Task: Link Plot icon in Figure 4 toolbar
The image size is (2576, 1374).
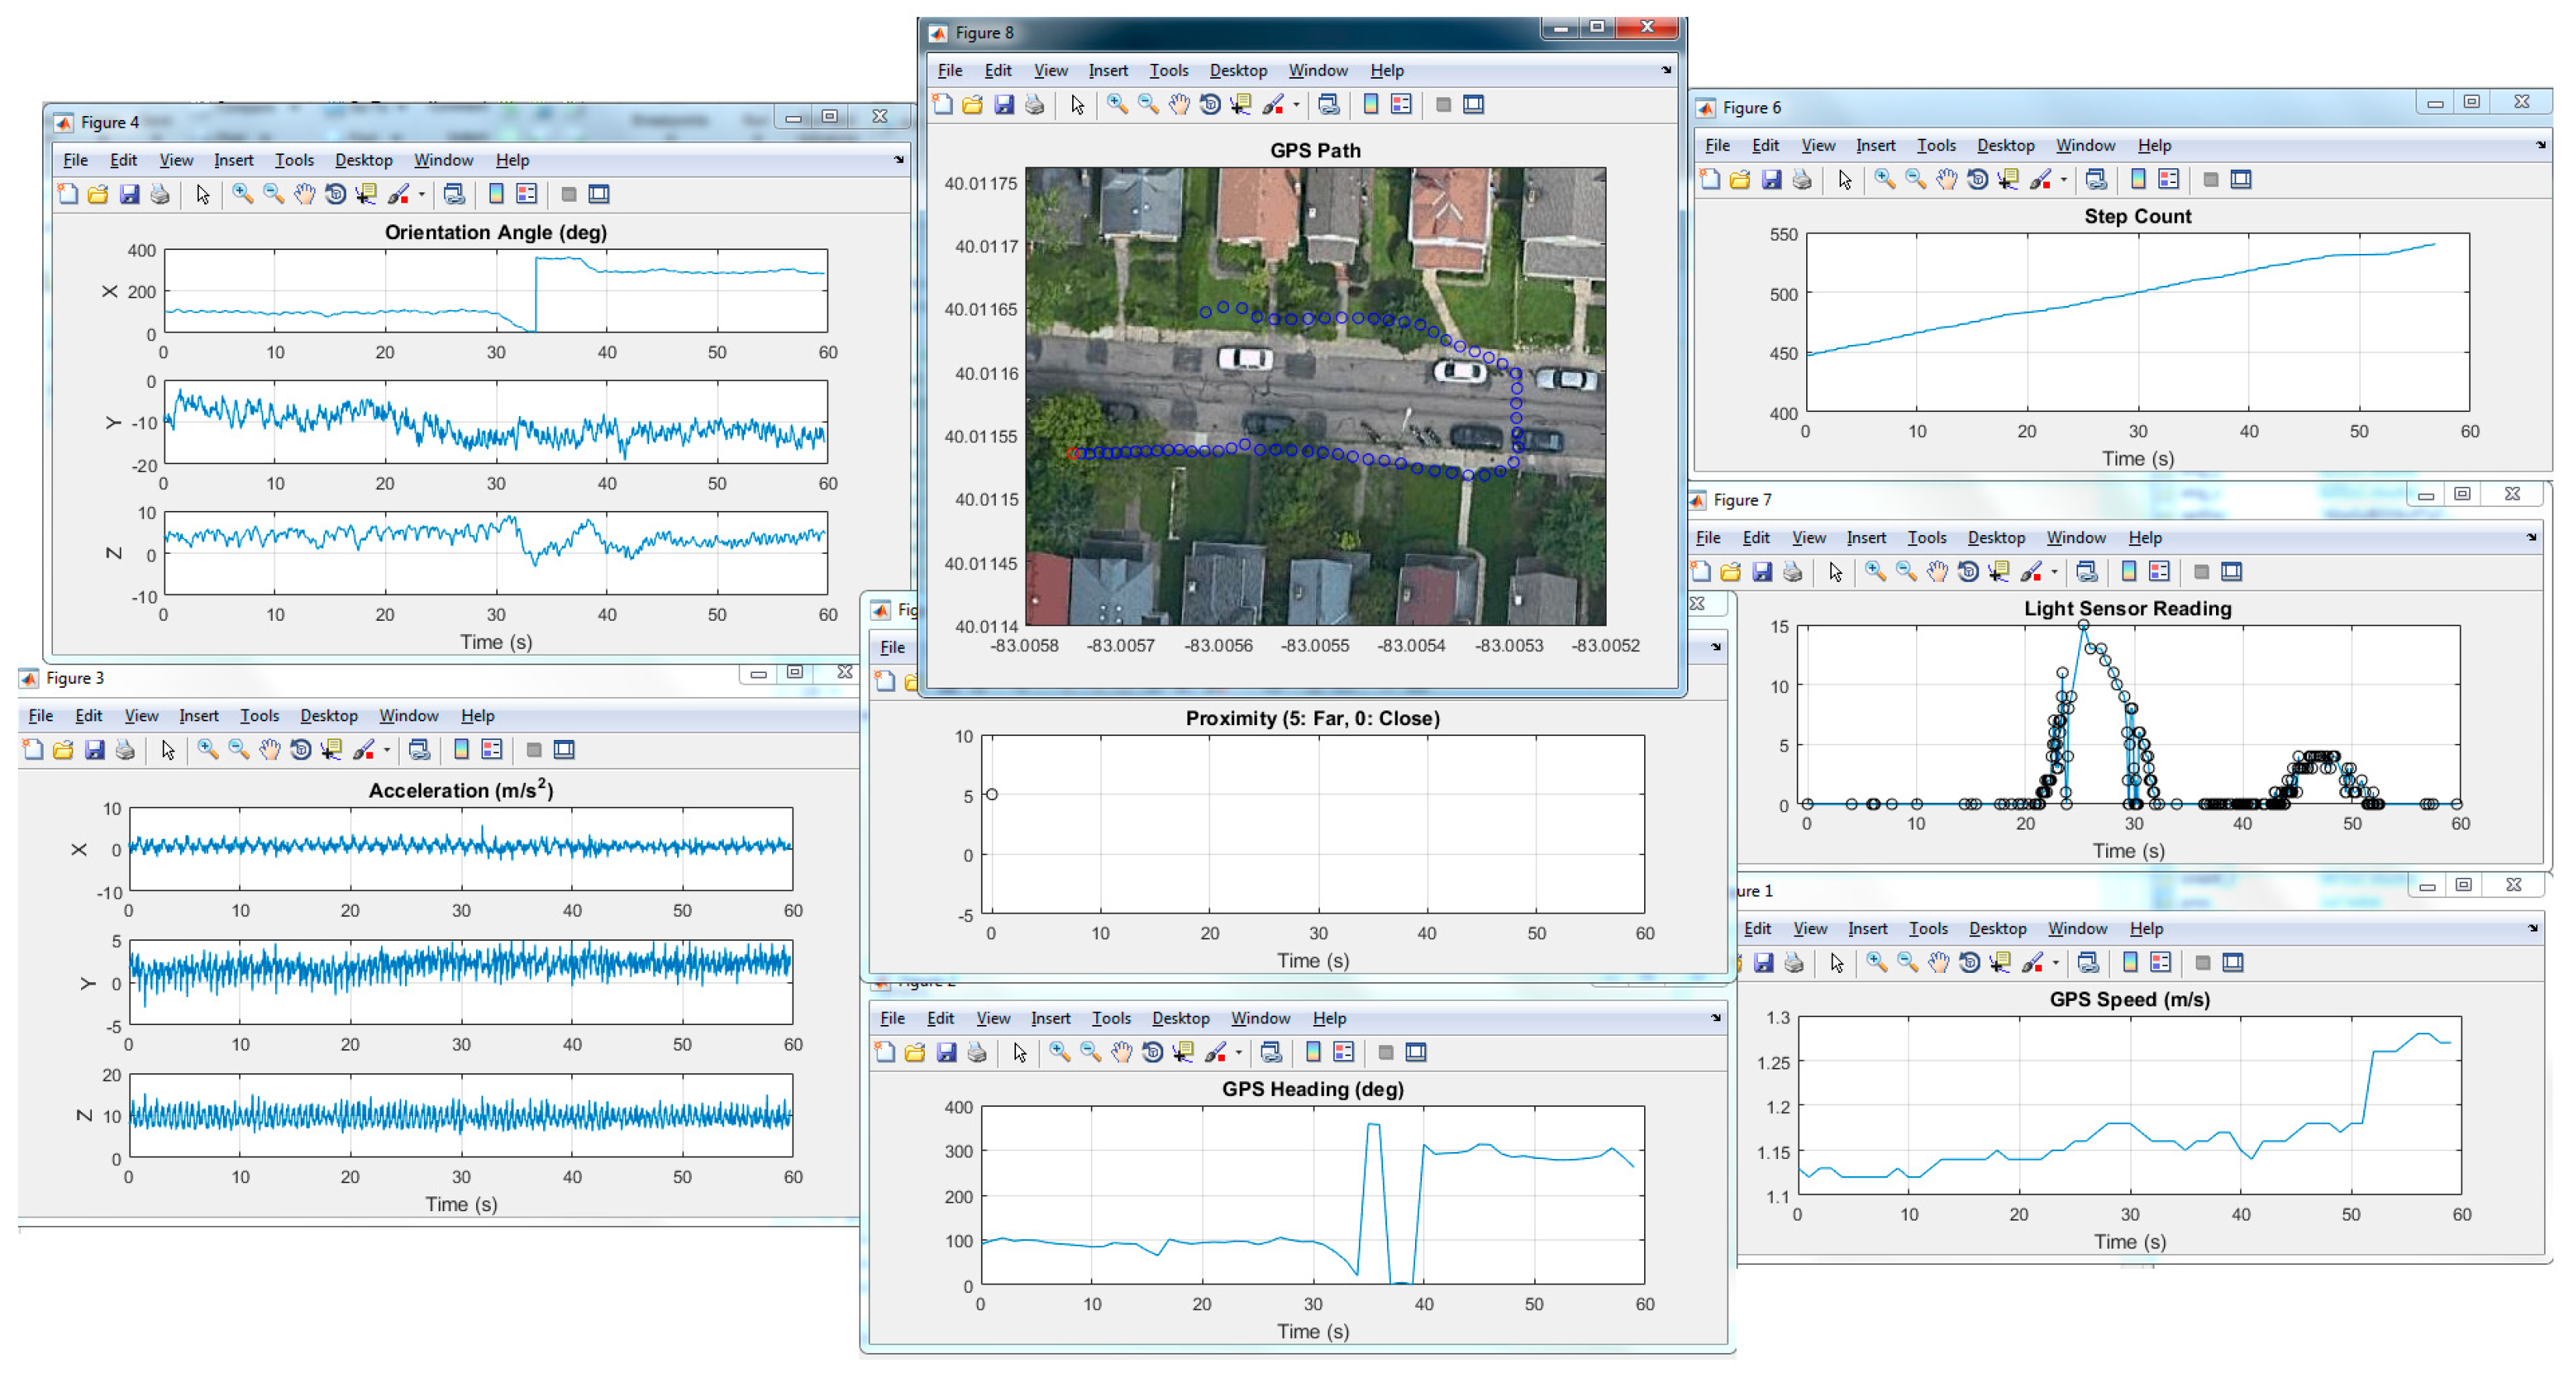Action: coord(453,194)
